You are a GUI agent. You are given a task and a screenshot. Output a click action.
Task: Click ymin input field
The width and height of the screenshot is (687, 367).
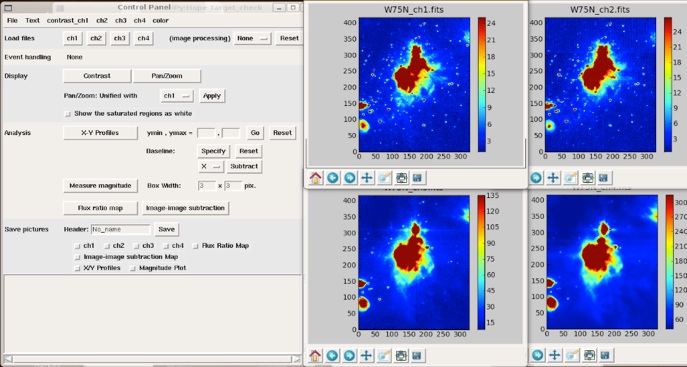click(206, 133)
